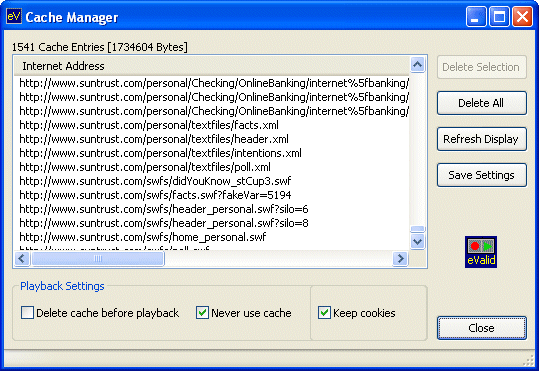Click the horizontal scrollbar thumb
Viewport: 539px width, 371px height.
coord(98,258)
